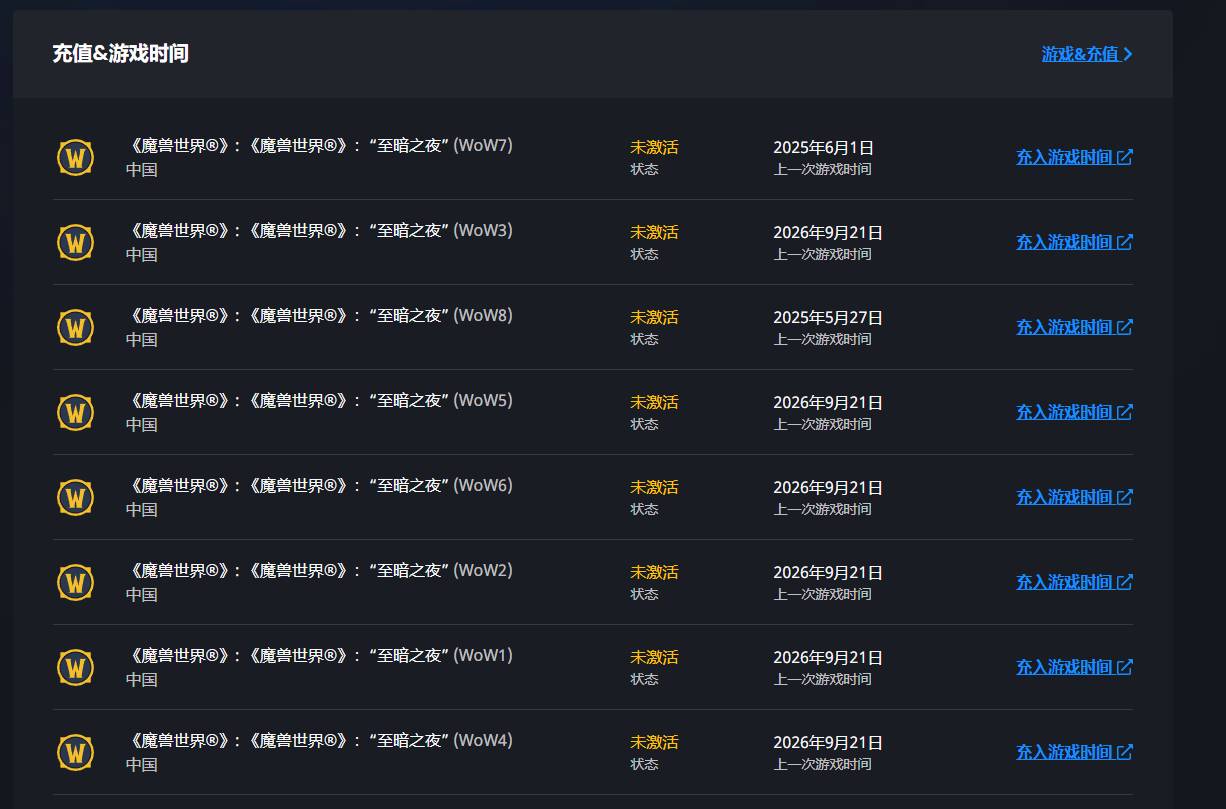Click the external-link icon in the WoW4 row

coord(1125,752)
